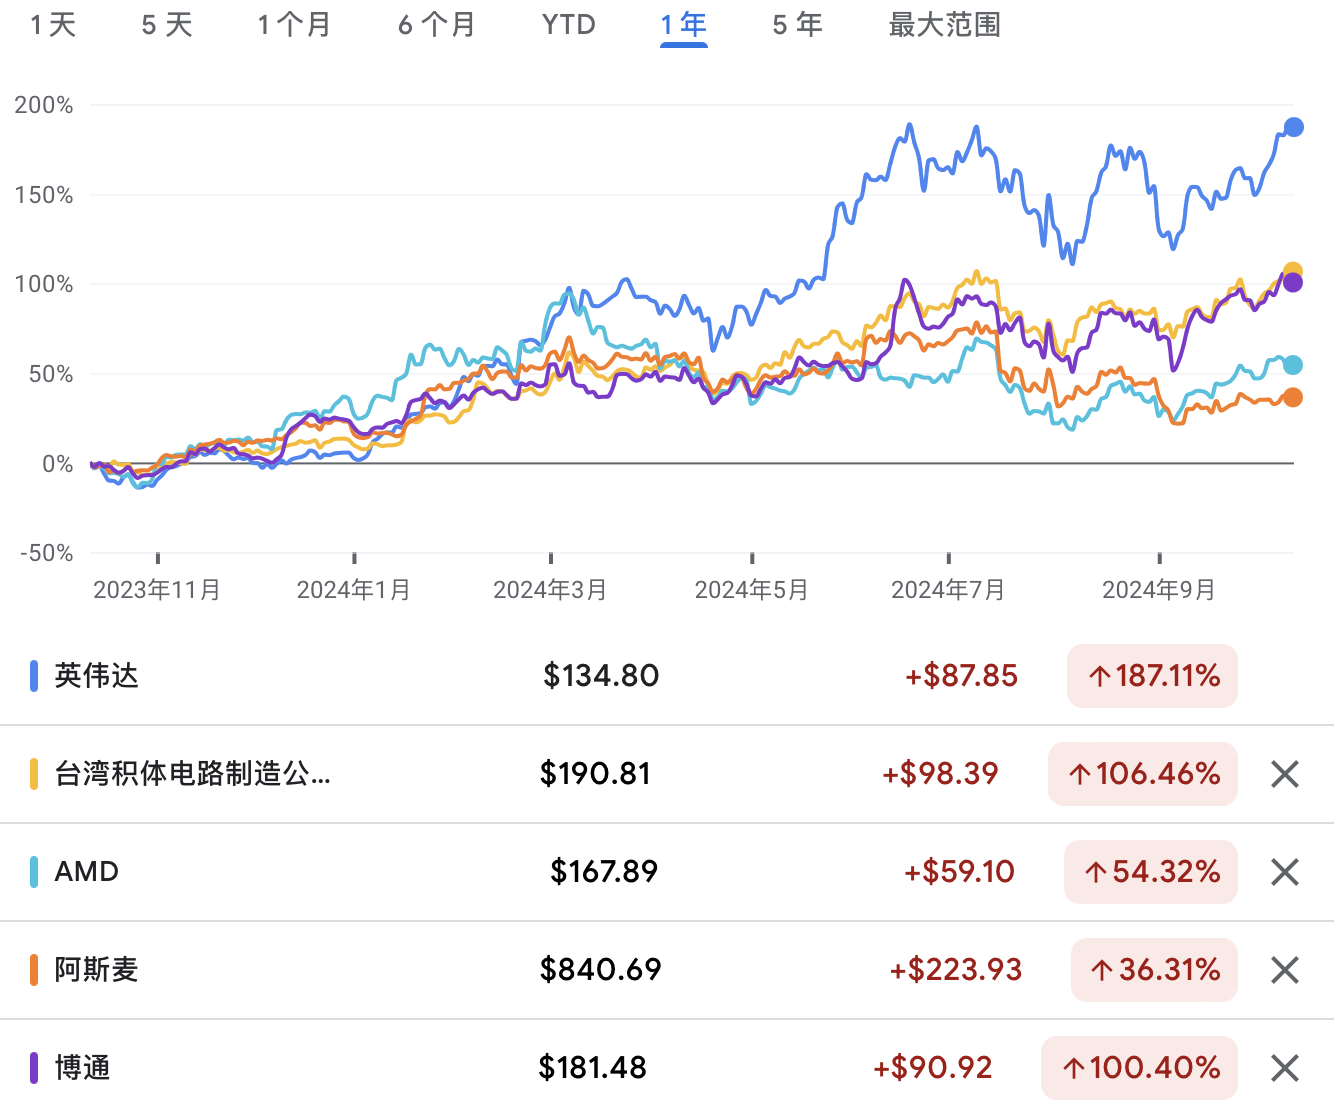Click the 50% y-axis label
Viewport: 1342px width, 1114px height.
click(51, 374)
